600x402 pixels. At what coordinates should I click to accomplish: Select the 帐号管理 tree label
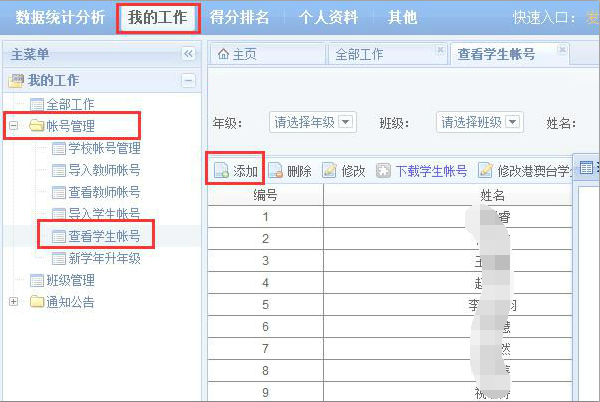click(x=70, y=125)
